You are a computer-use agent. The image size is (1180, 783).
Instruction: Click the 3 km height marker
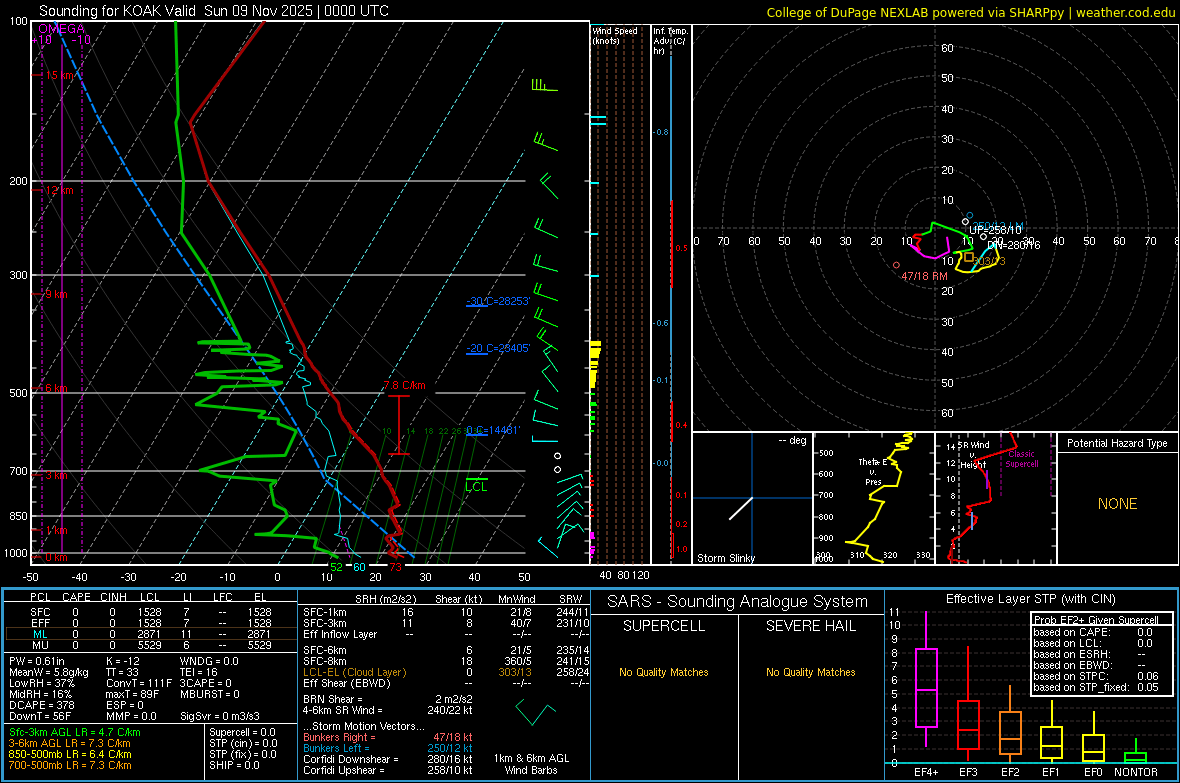(56, 475)
